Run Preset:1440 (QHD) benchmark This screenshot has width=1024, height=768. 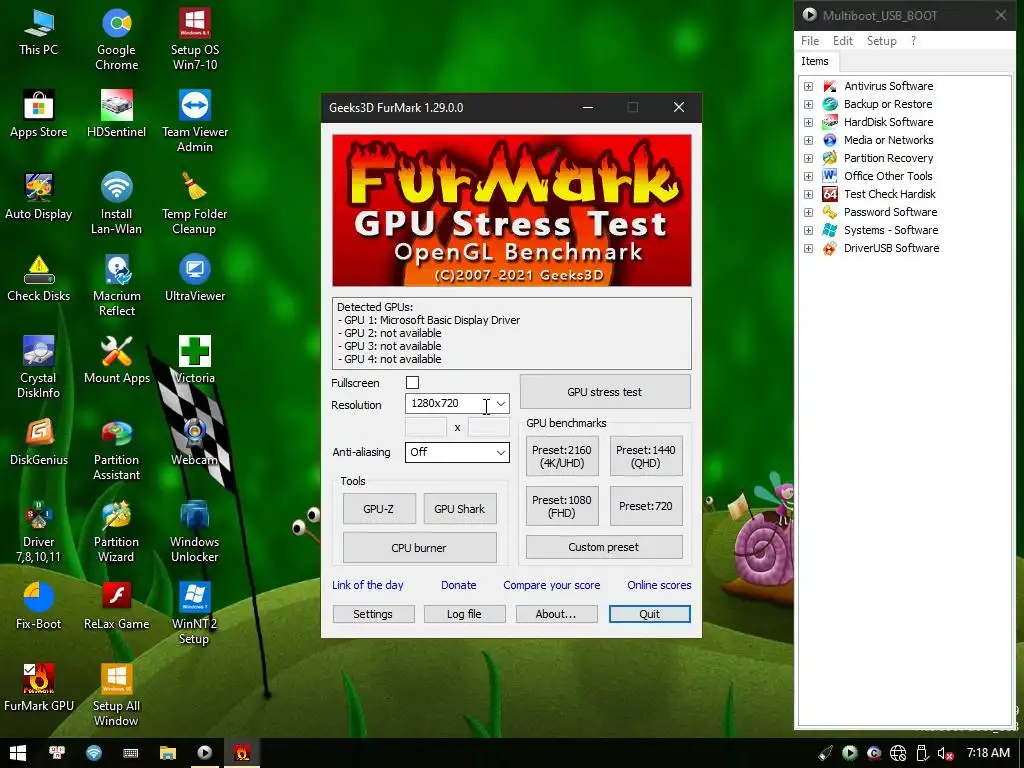pos(645,456)
